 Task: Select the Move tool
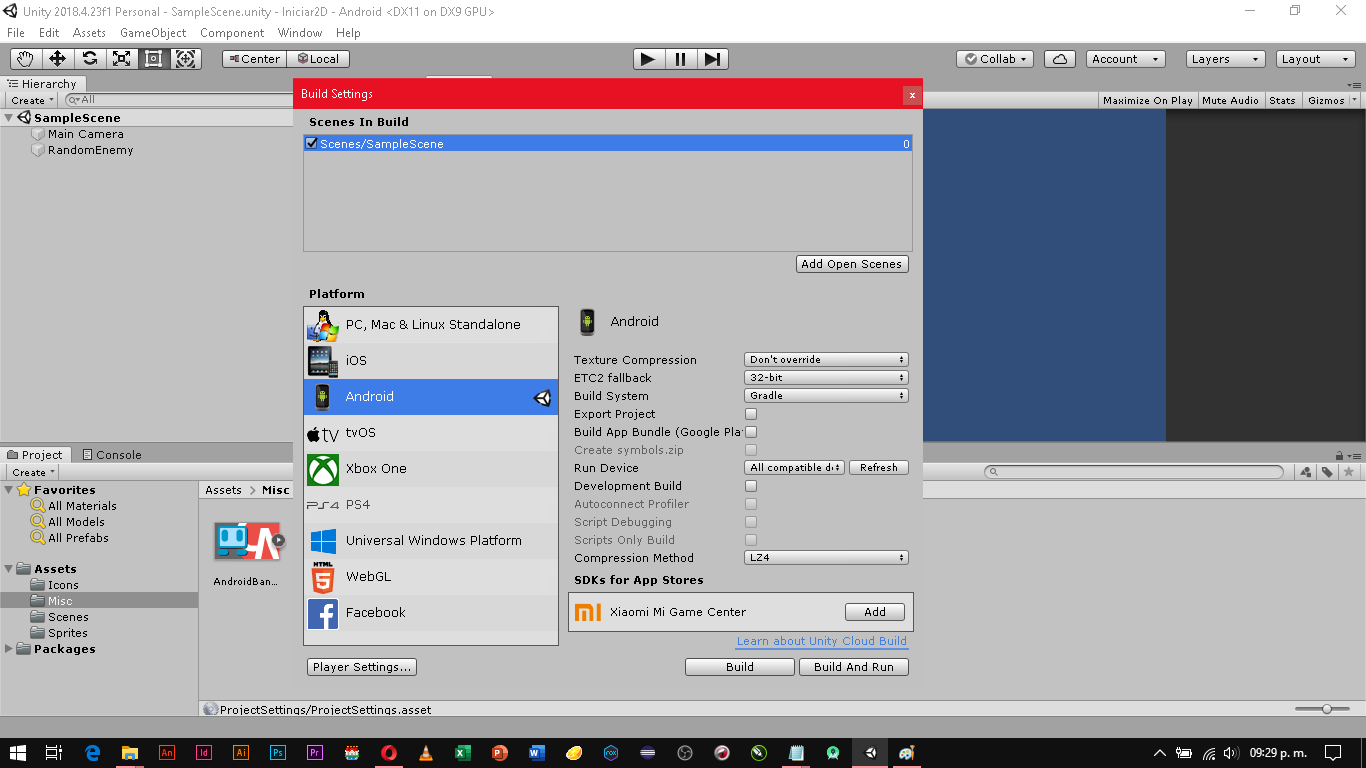click(x=57, y=58)
